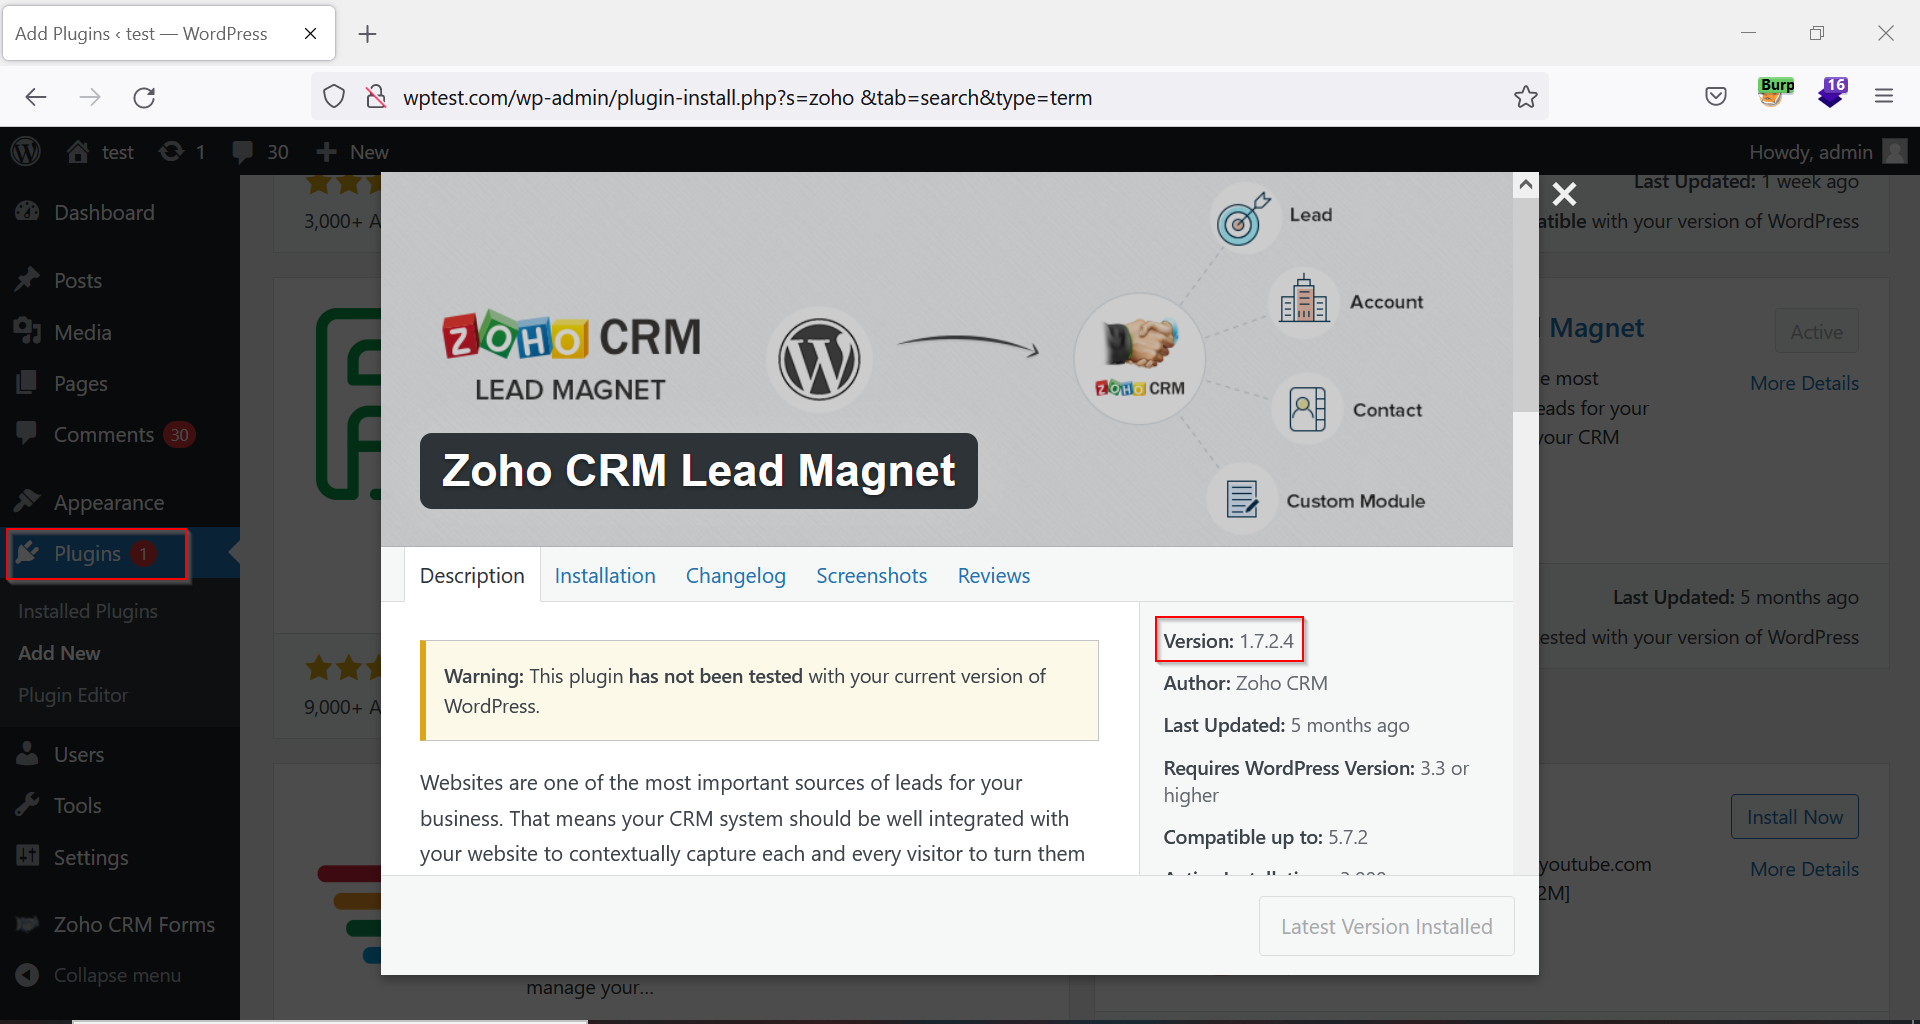Open the Reviews tab

coord(993,576)
